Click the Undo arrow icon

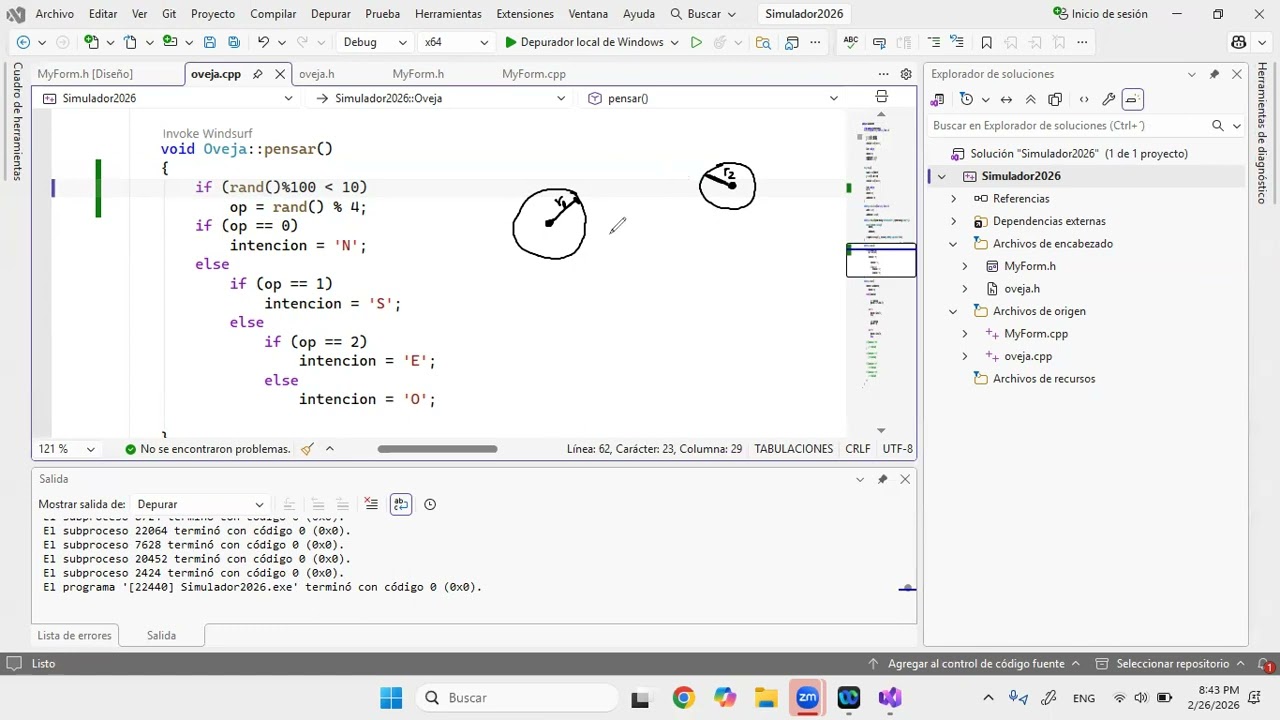tap(263, 42)
